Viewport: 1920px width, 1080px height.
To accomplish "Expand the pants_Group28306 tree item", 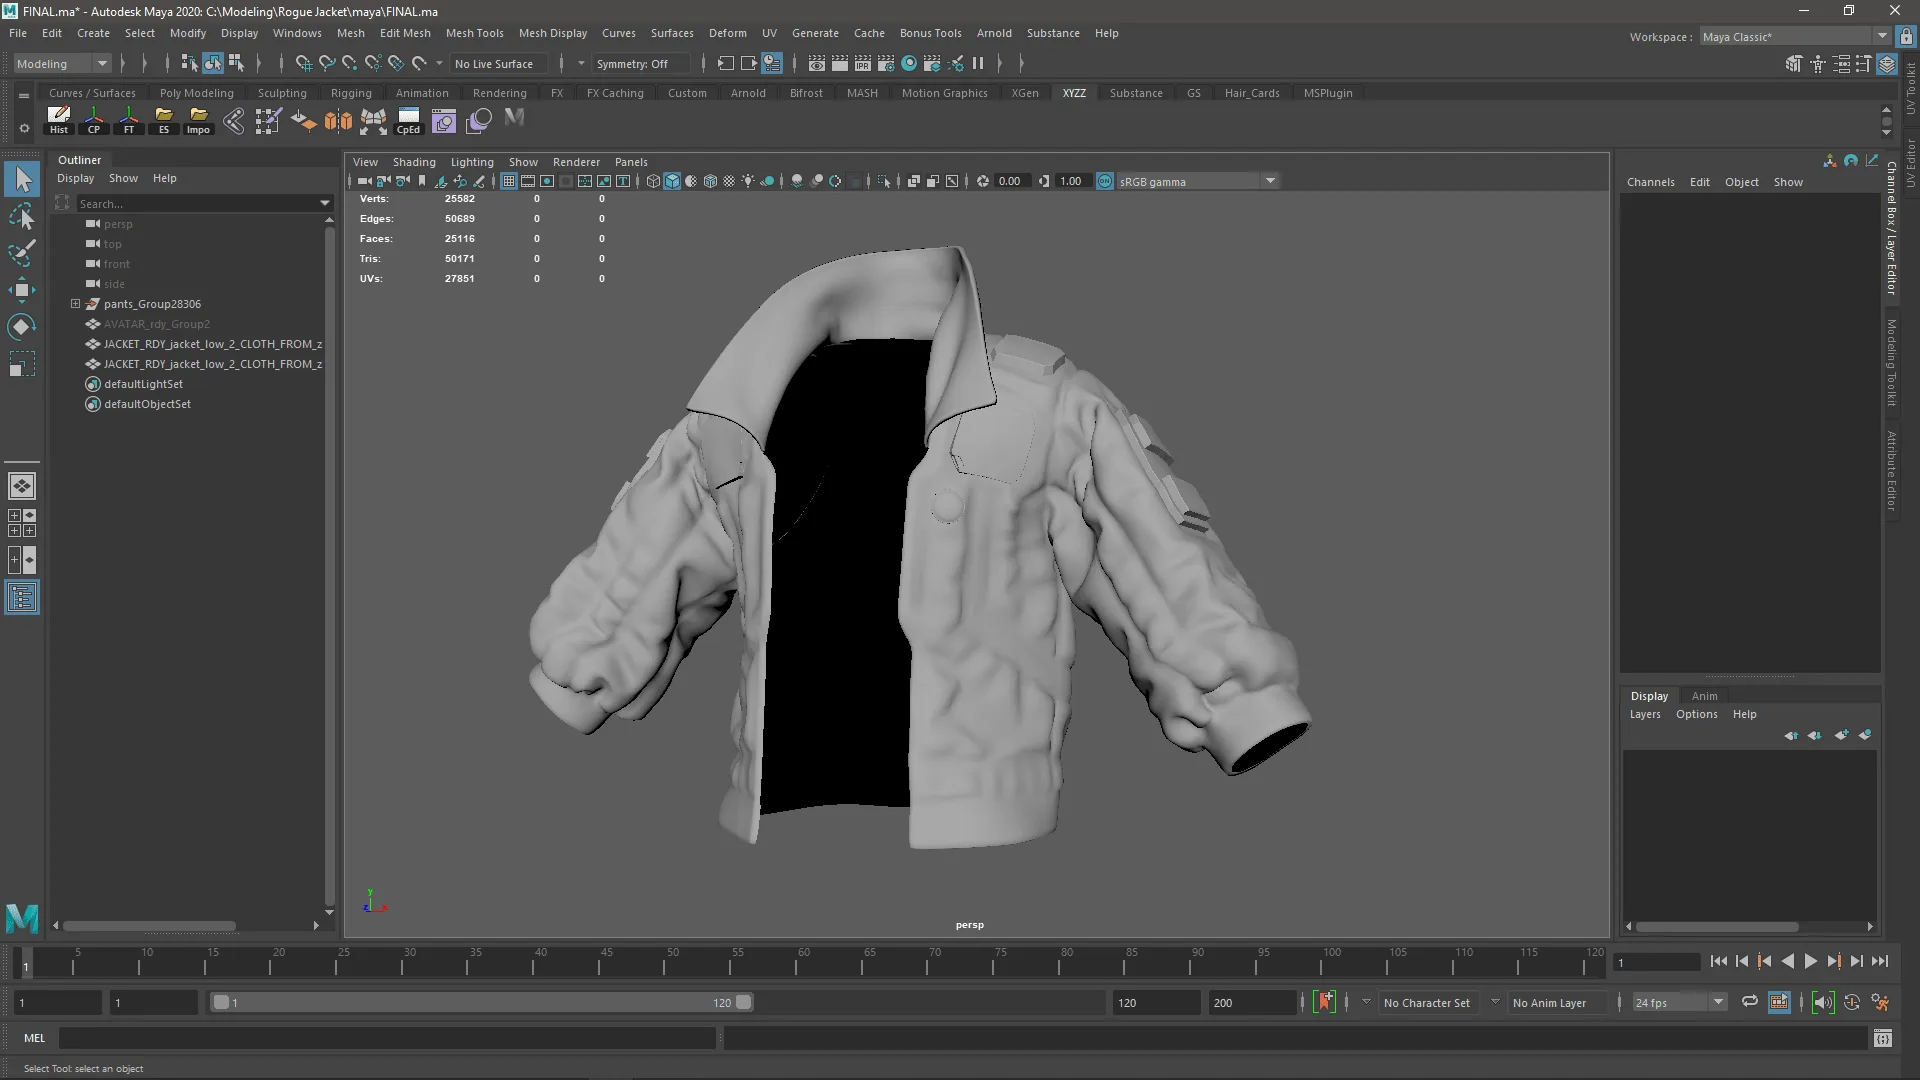I will (x=75, y=304).
